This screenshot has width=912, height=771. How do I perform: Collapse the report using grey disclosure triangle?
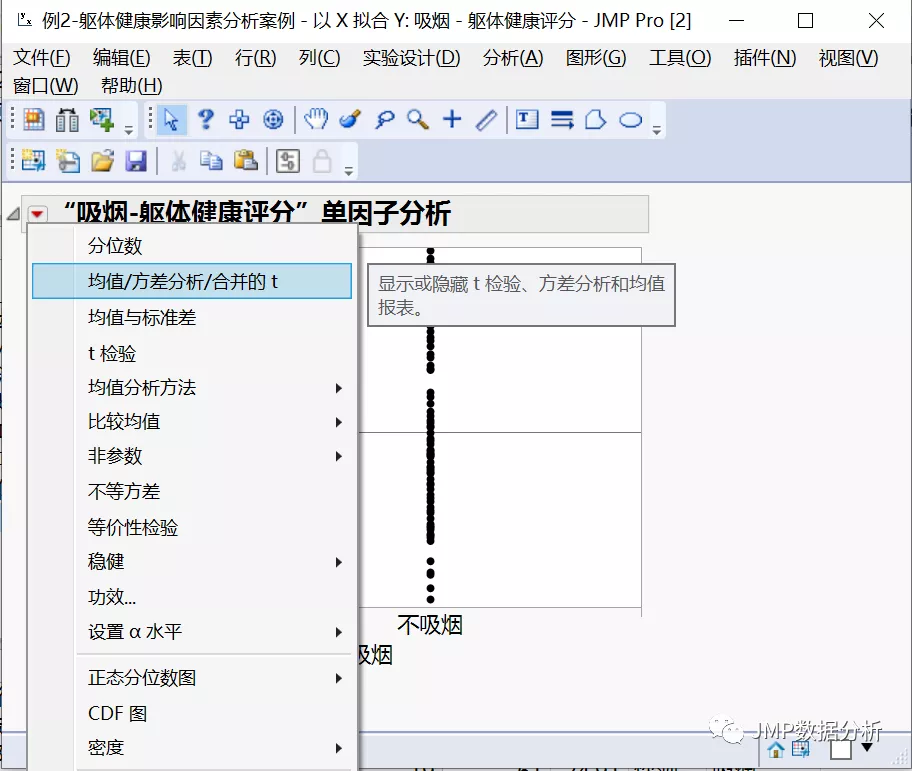(13, 214)
